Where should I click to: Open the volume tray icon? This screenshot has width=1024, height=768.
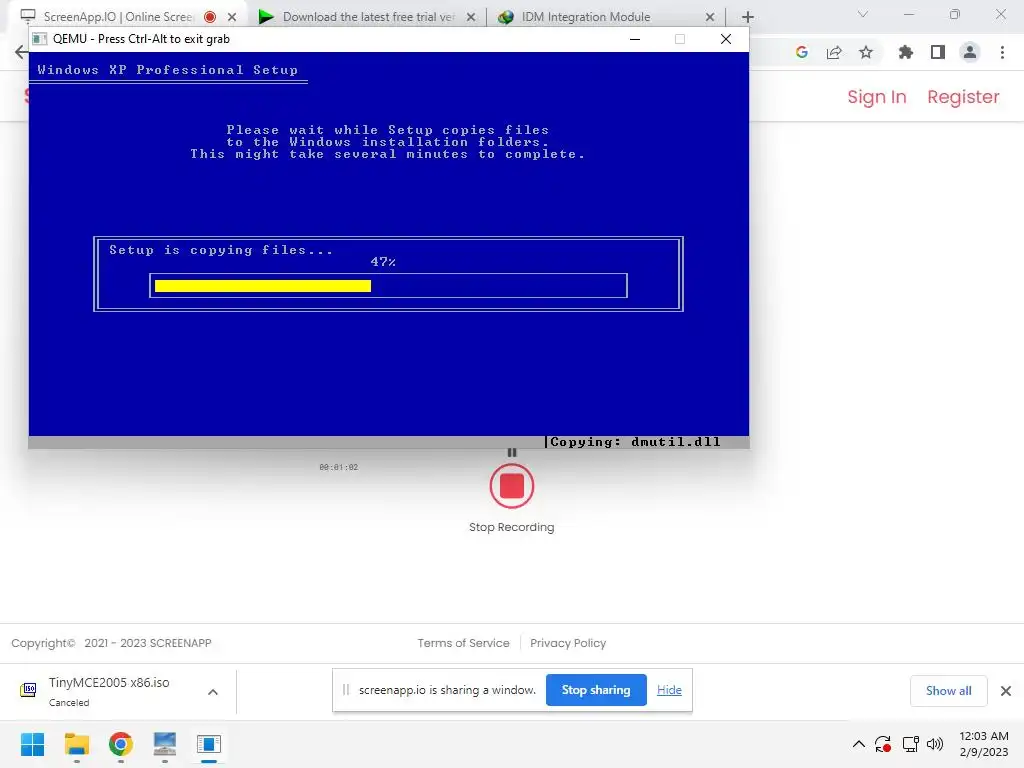[935, 744]
